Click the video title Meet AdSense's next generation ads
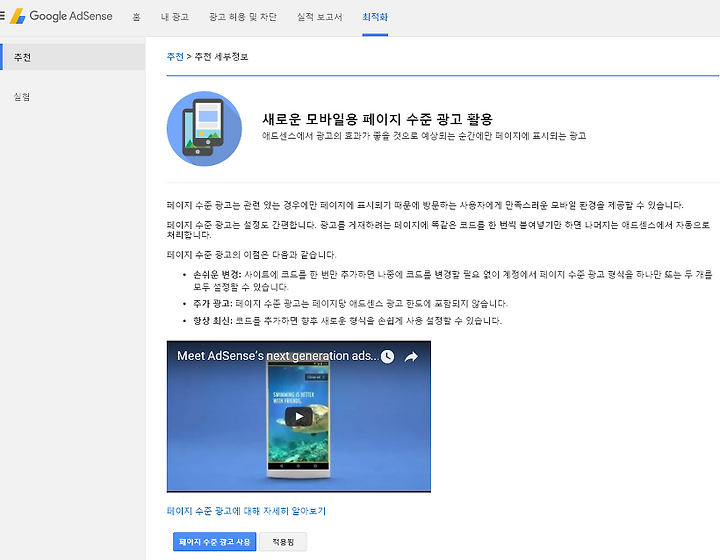720x560 pixels. 278,356
